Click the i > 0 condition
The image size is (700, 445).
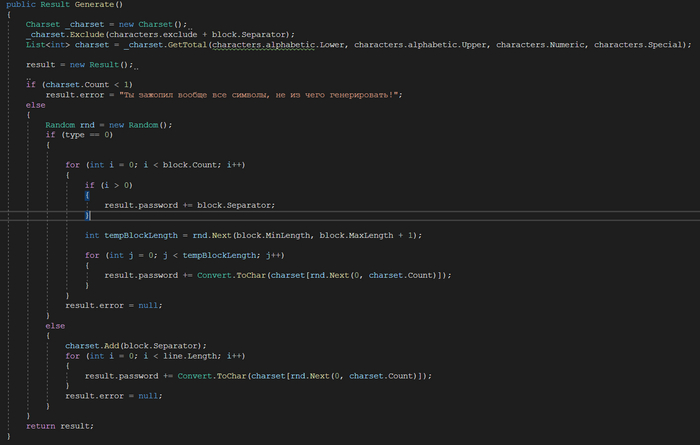(116, 185)
